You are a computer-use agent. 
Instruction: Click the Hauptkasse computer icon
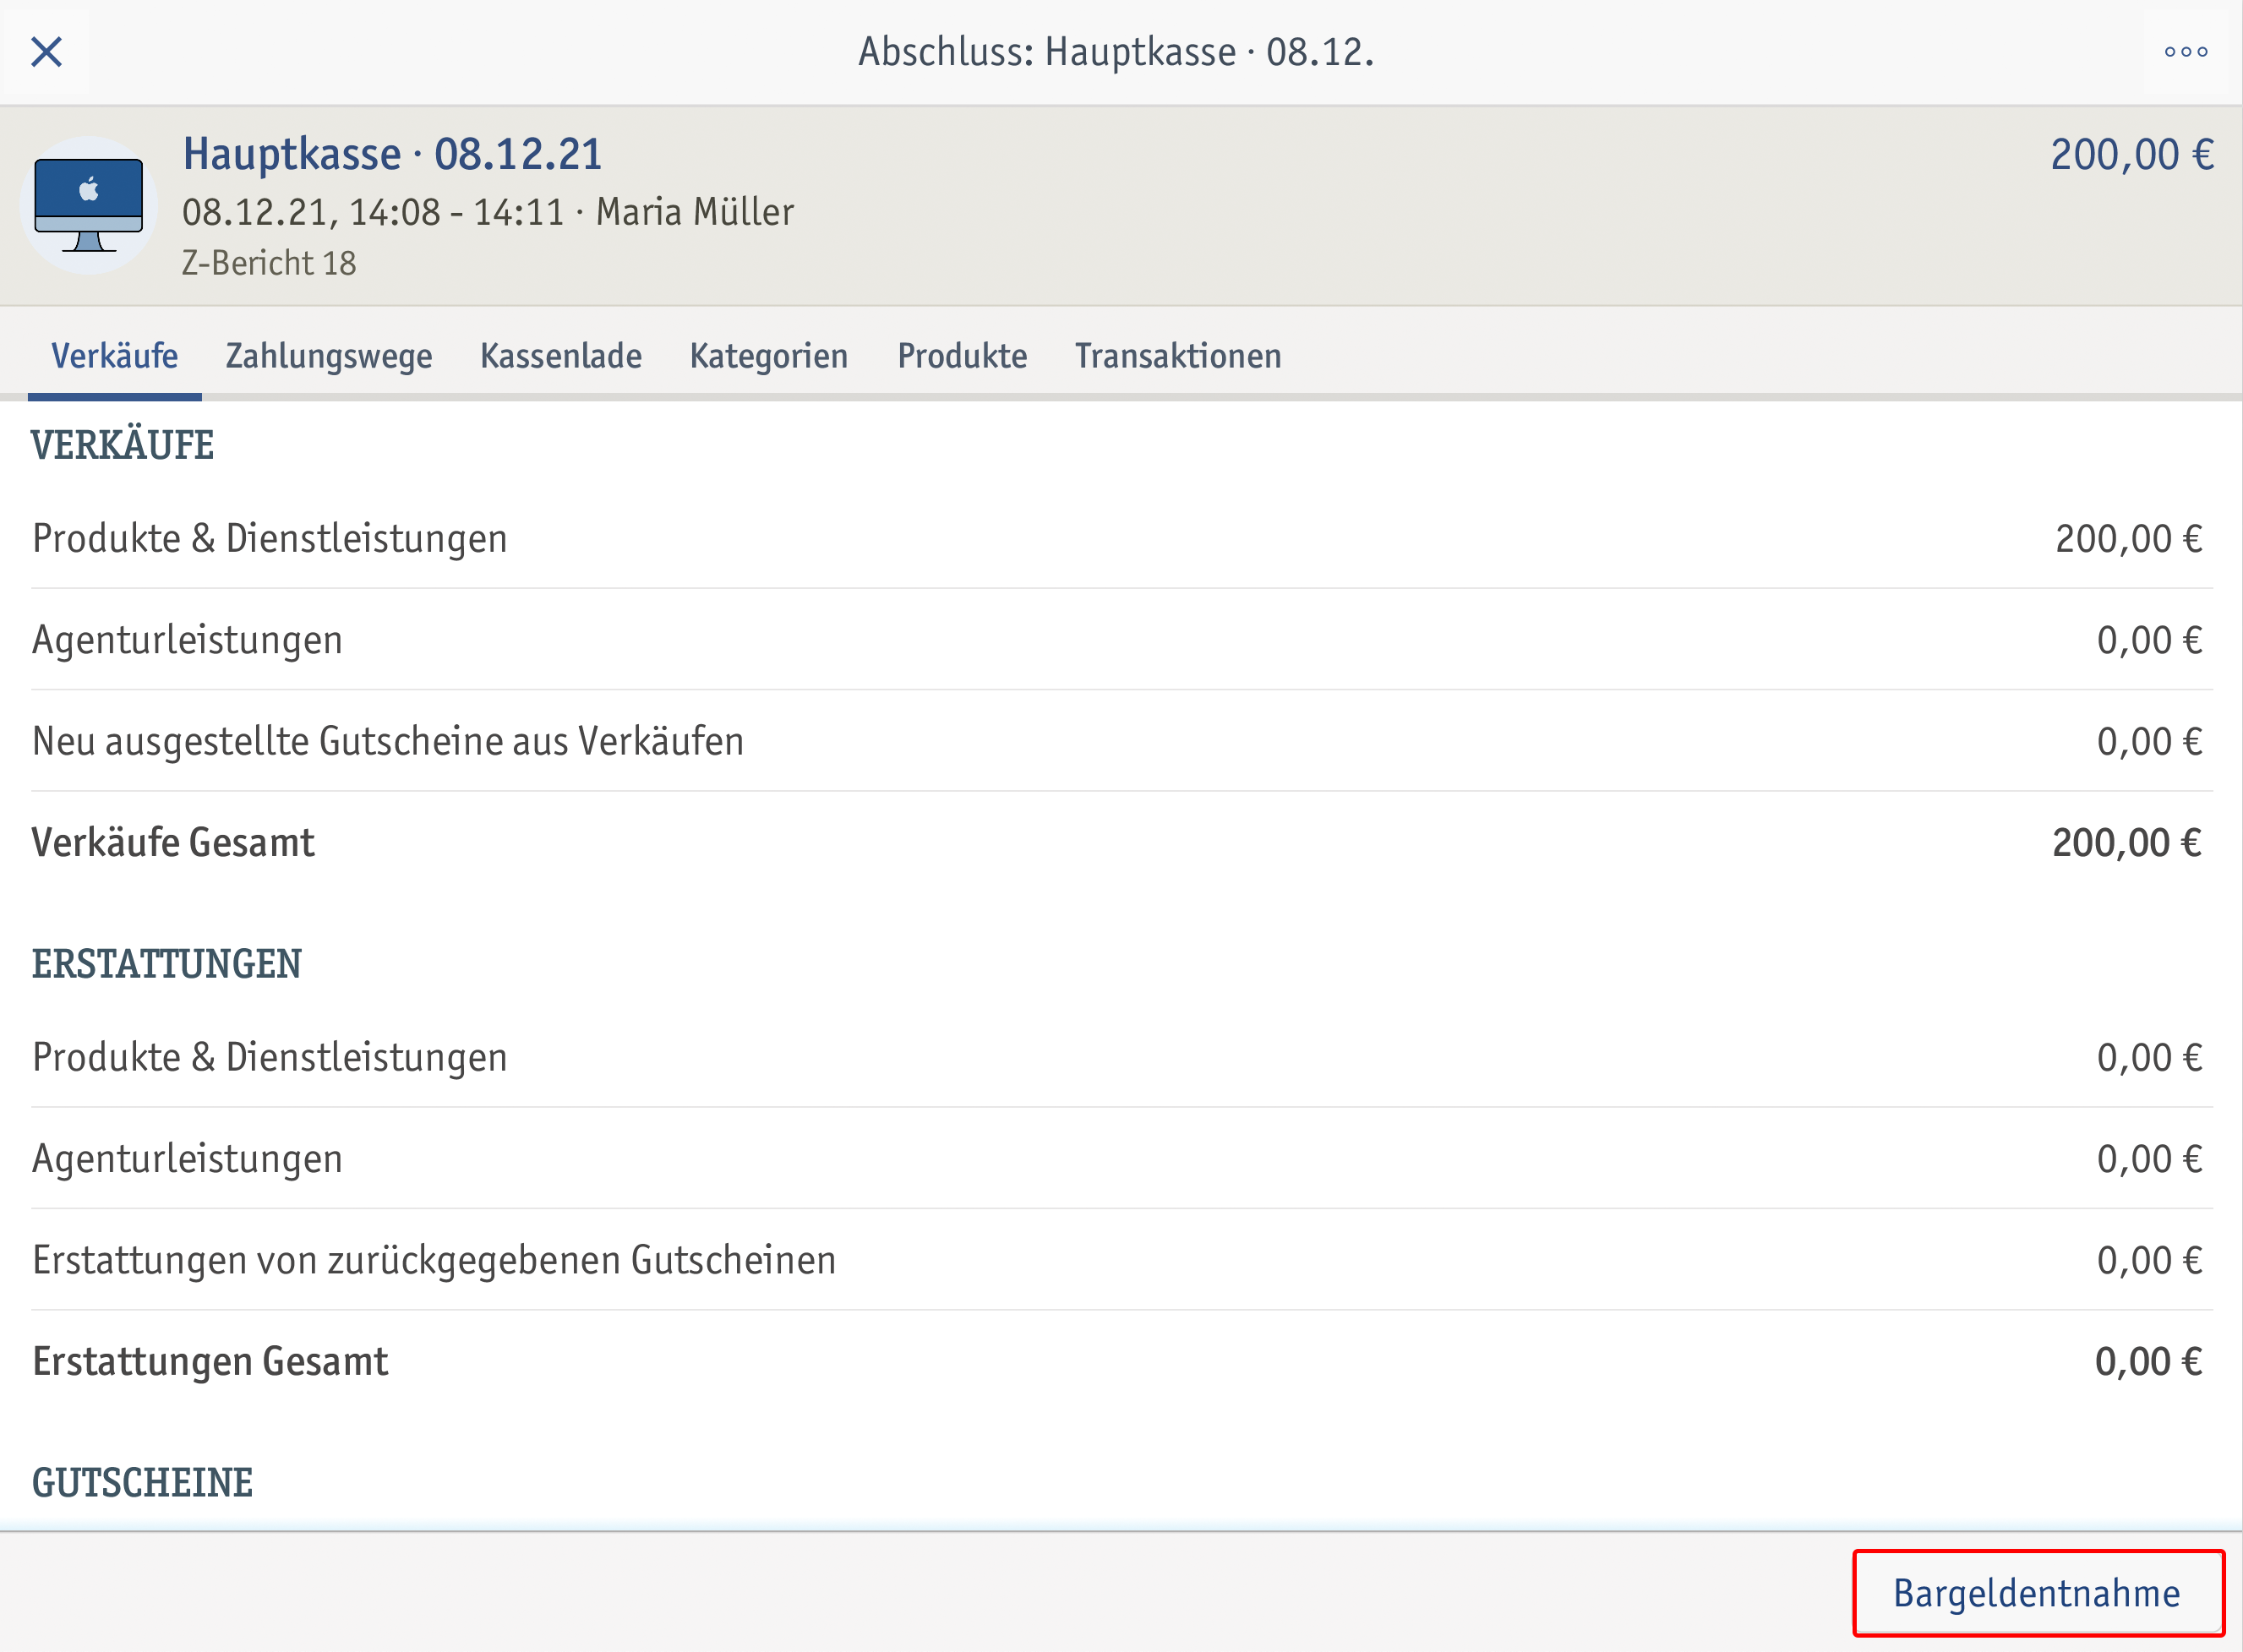point(89,205)
